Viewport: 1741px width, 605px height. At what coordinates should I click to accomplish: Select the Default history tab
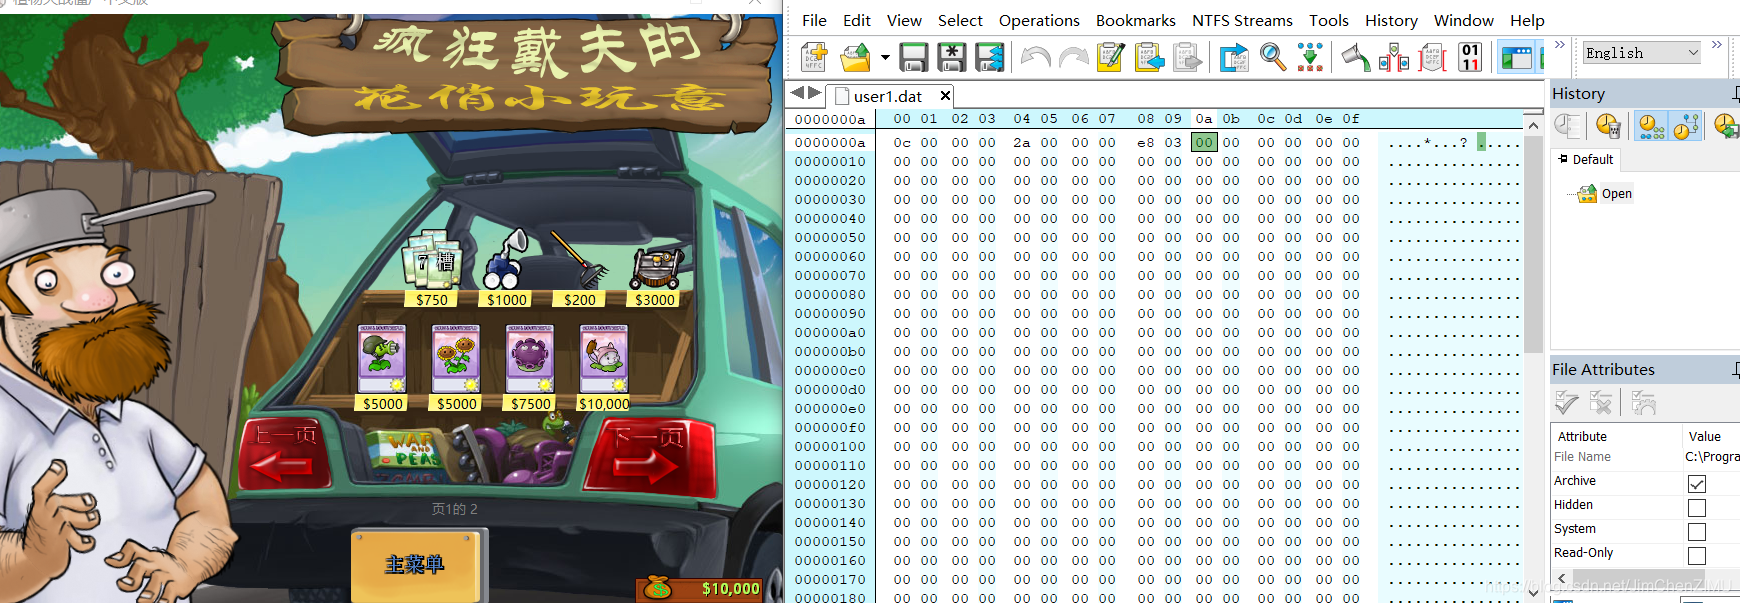1585,159
